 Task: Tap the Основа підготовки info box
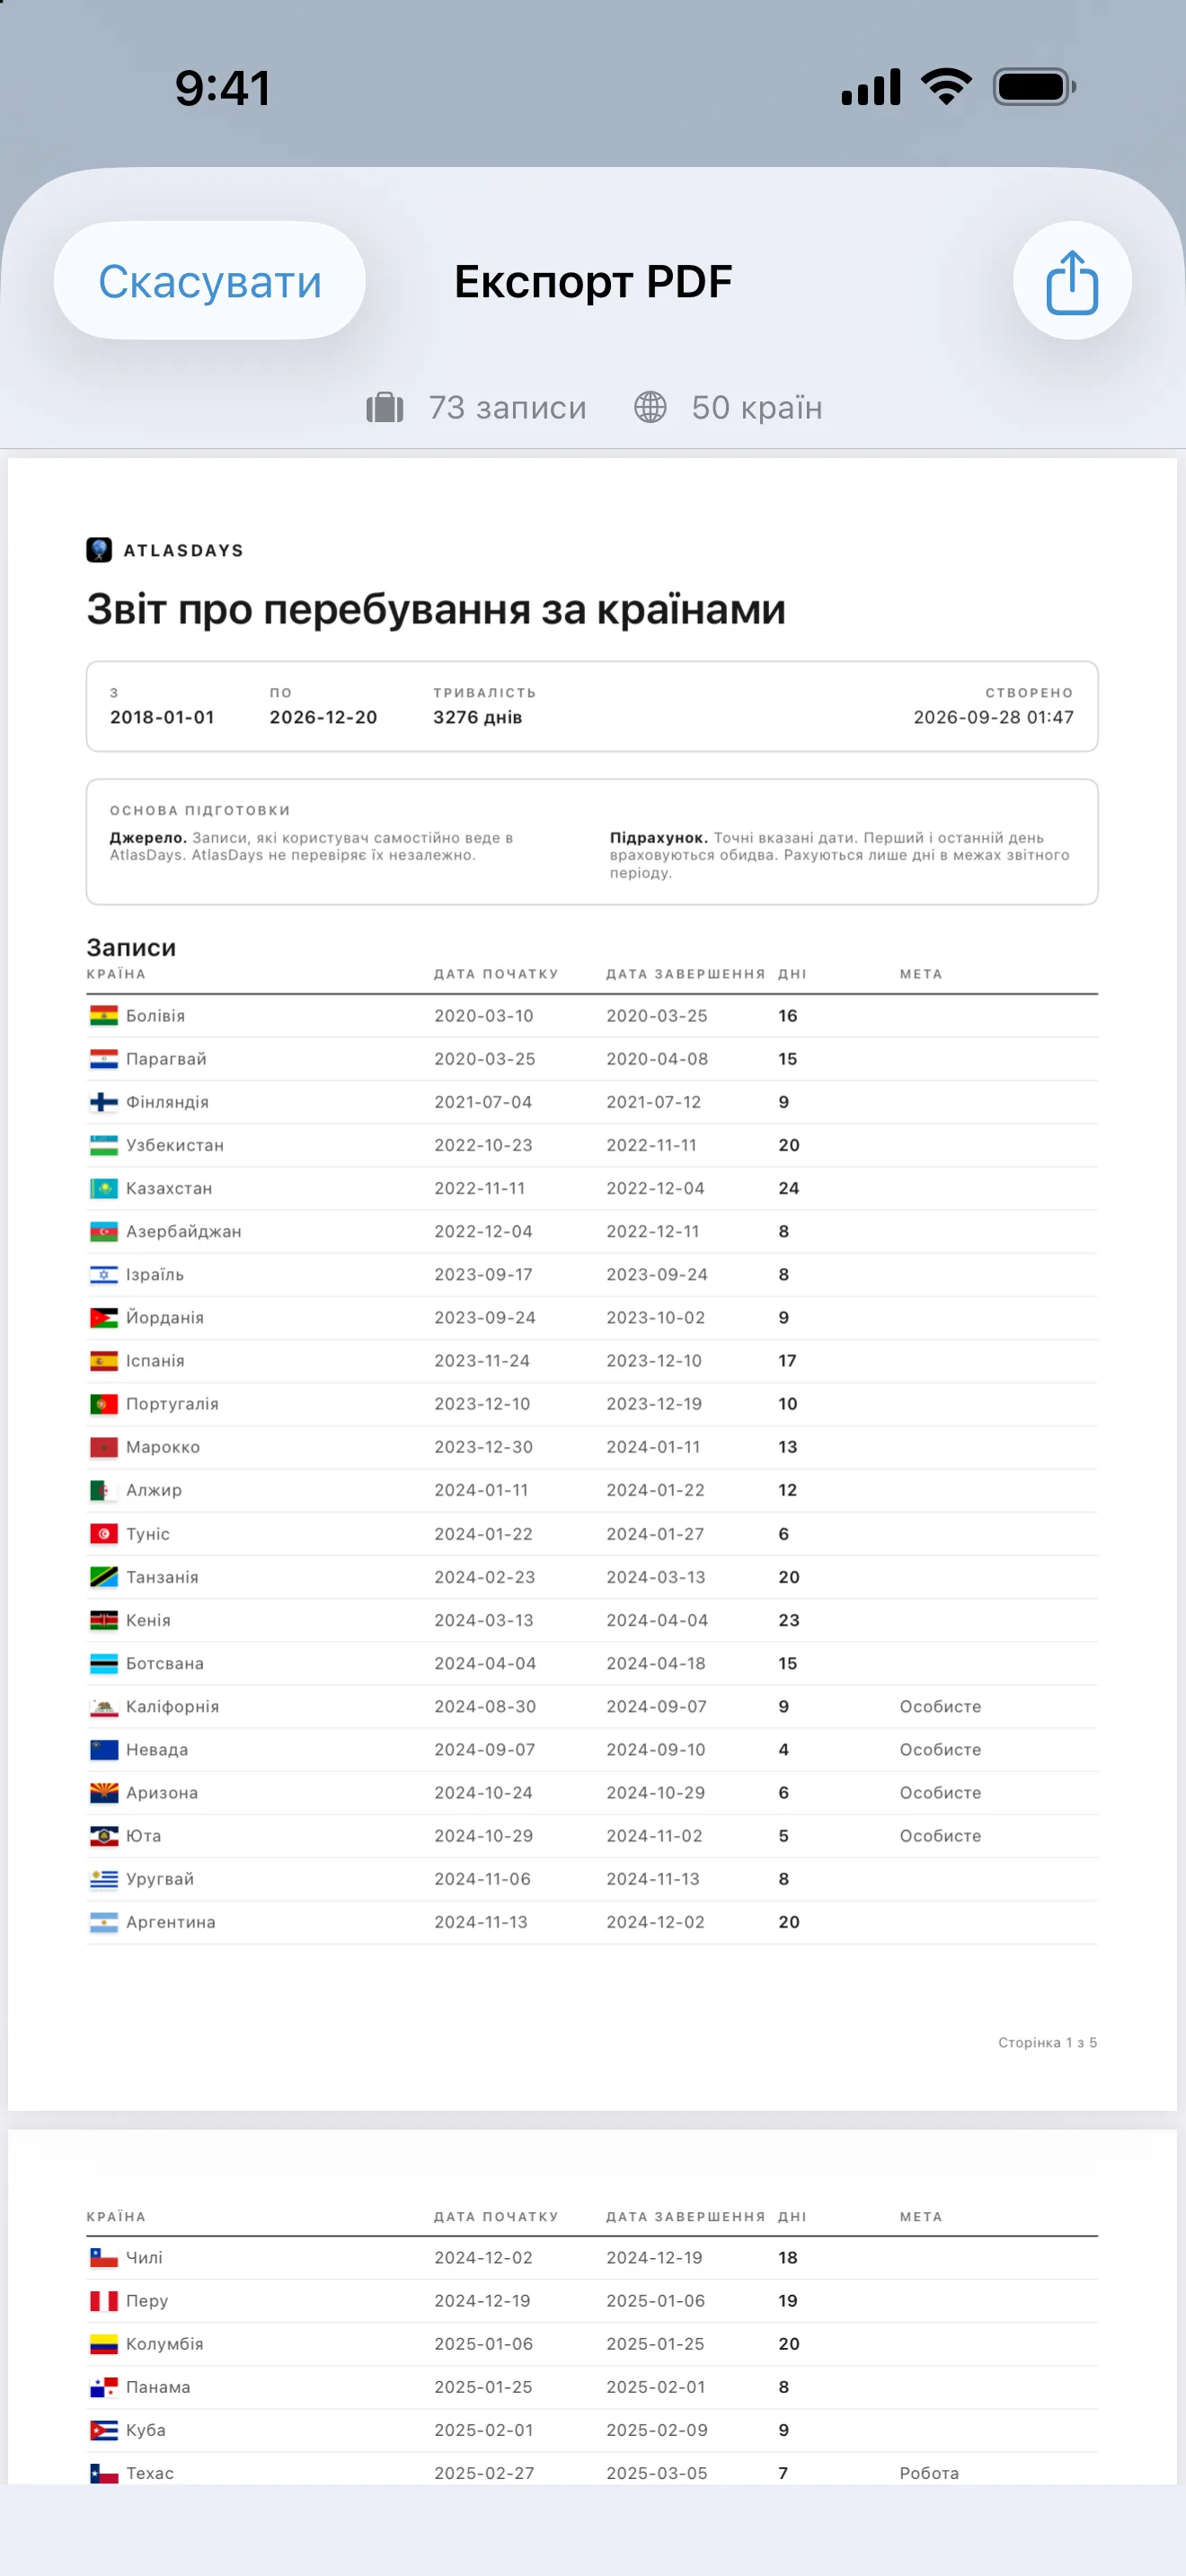click(x=592, y=842)
